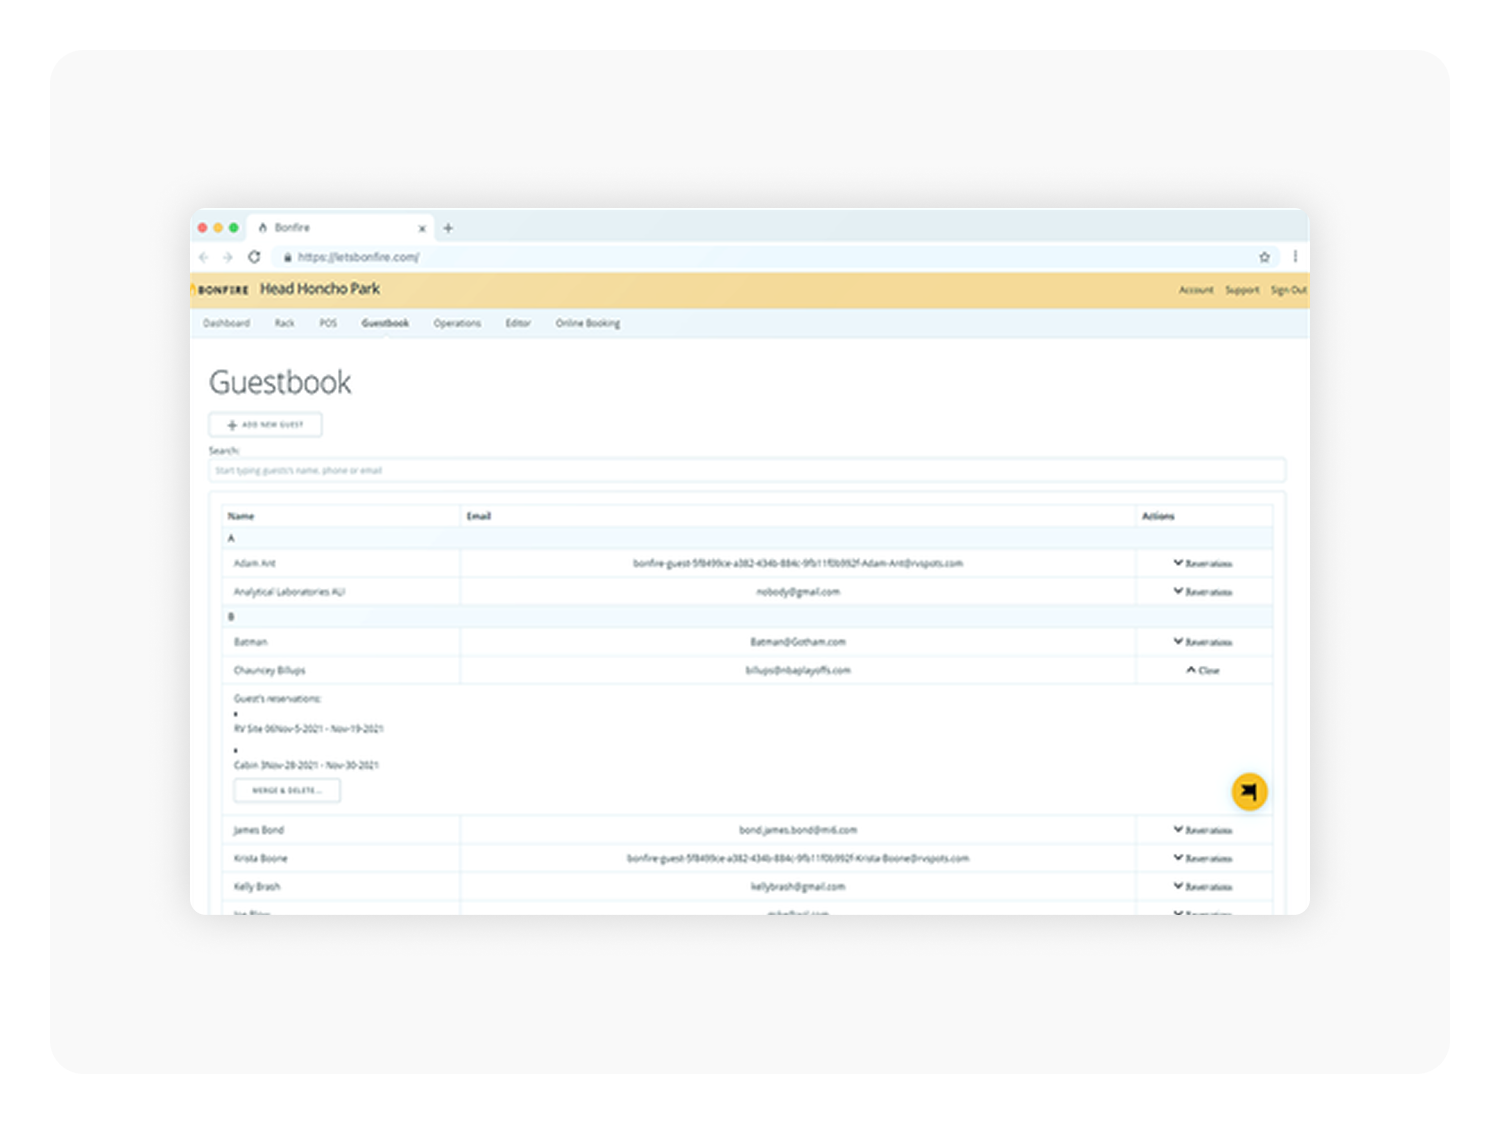Click the kellybrash@gmail.com email
Viewport: 1500px width, 1124px height.
click(798, 886)
